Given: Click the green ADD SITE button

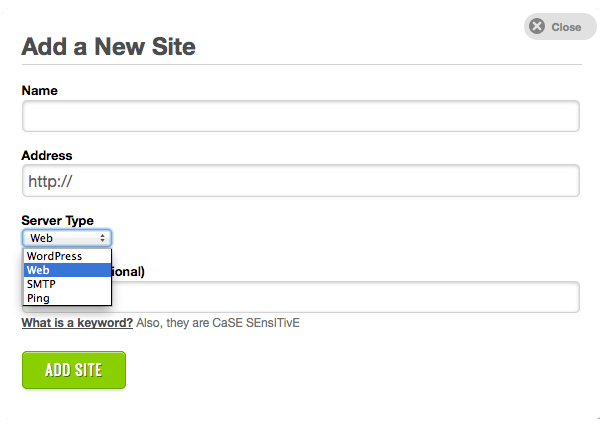Looking at the screenshot, I should click(74, 370).
